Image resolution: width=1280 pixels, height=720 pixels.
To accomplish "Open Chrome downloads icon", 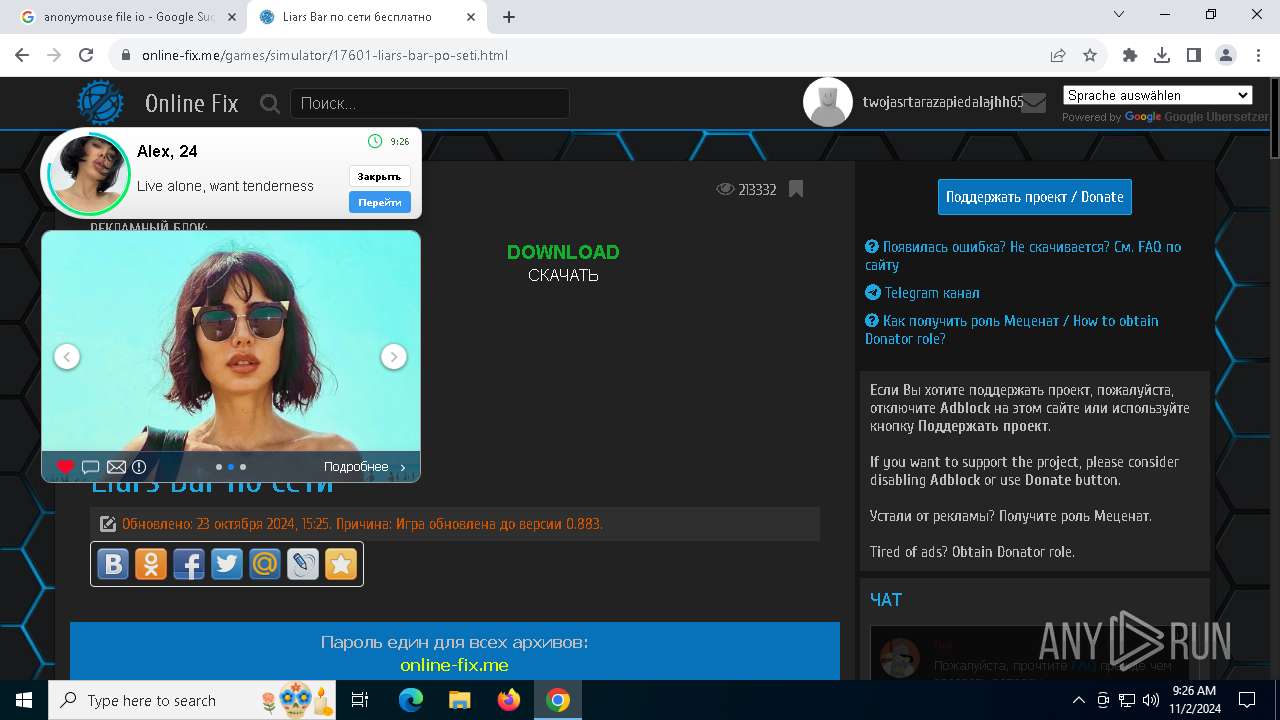I will tap(1162, 55).
